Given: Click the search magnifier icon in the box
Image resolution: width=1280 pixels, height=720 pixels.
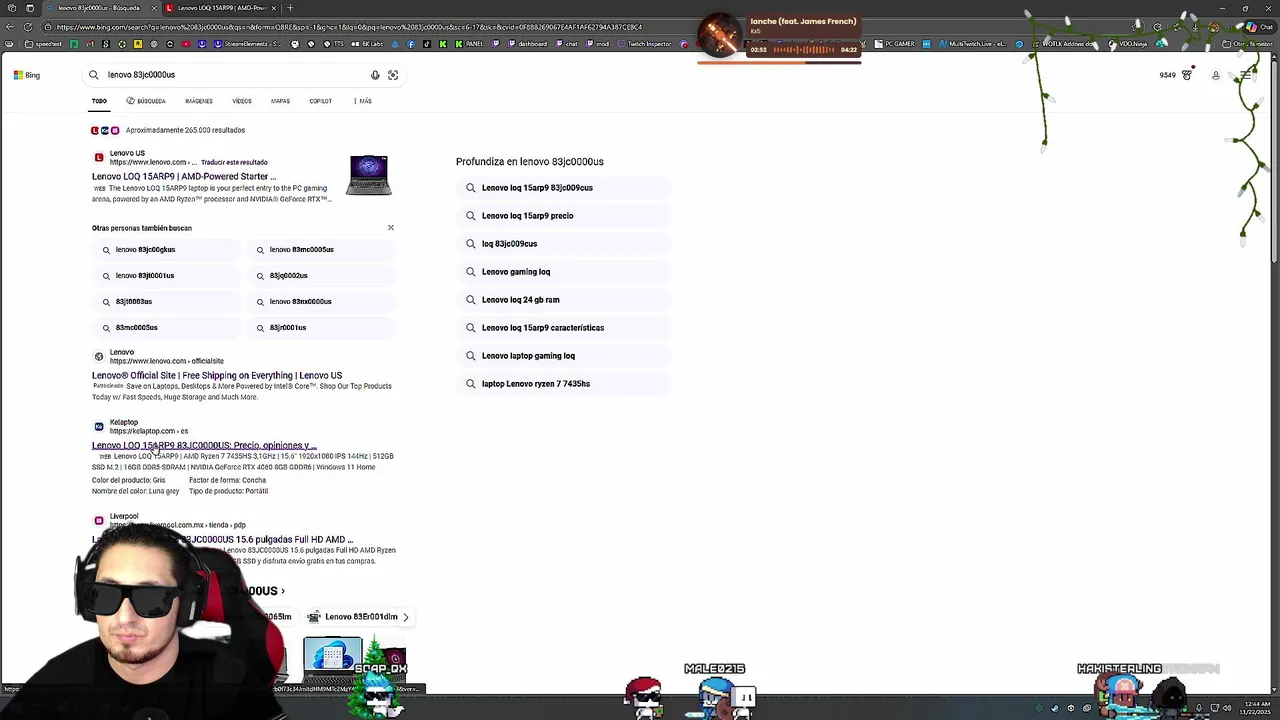Looking at the screenshot, I should click(94, 75).
